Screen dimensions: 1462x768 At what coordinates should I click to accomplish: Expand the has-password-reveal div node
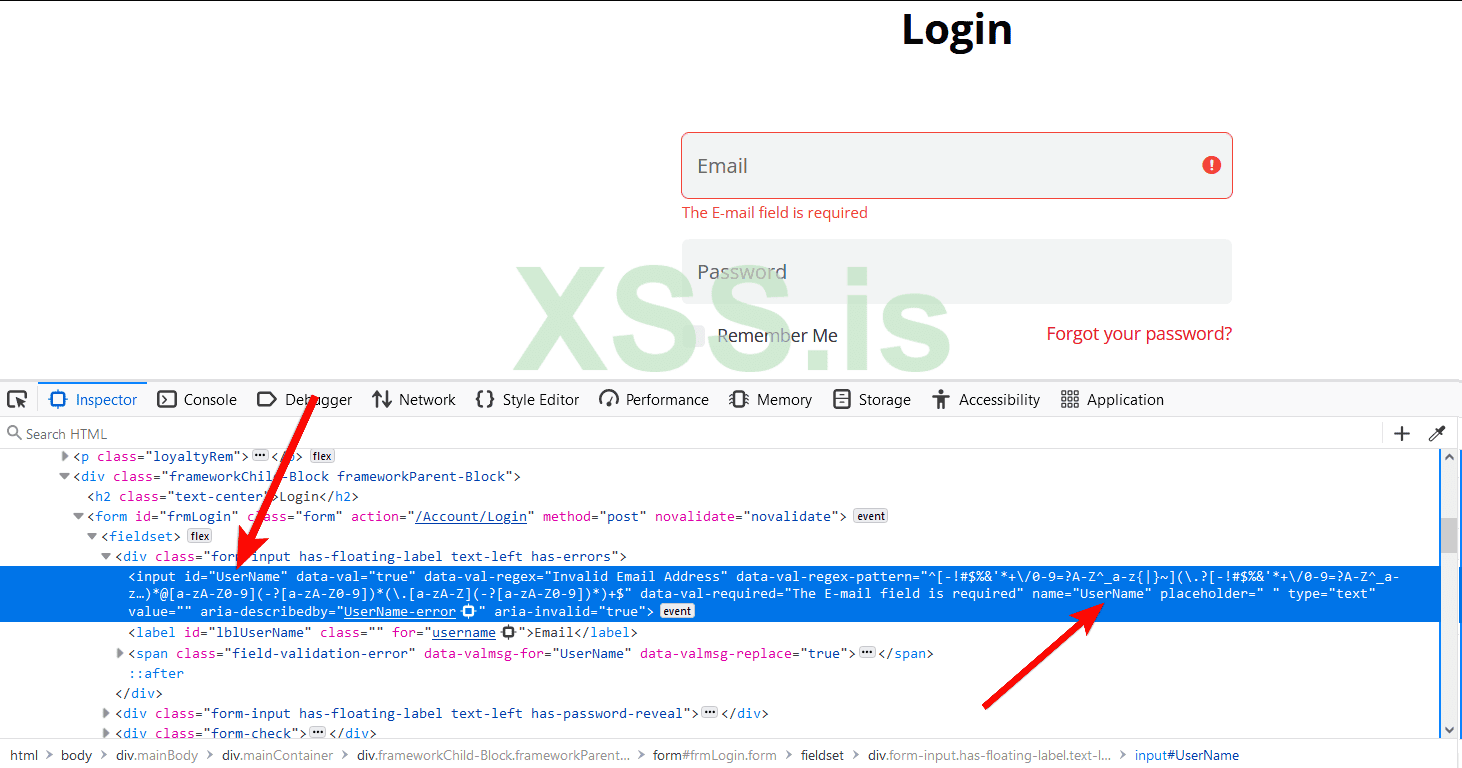pos(107,713)
